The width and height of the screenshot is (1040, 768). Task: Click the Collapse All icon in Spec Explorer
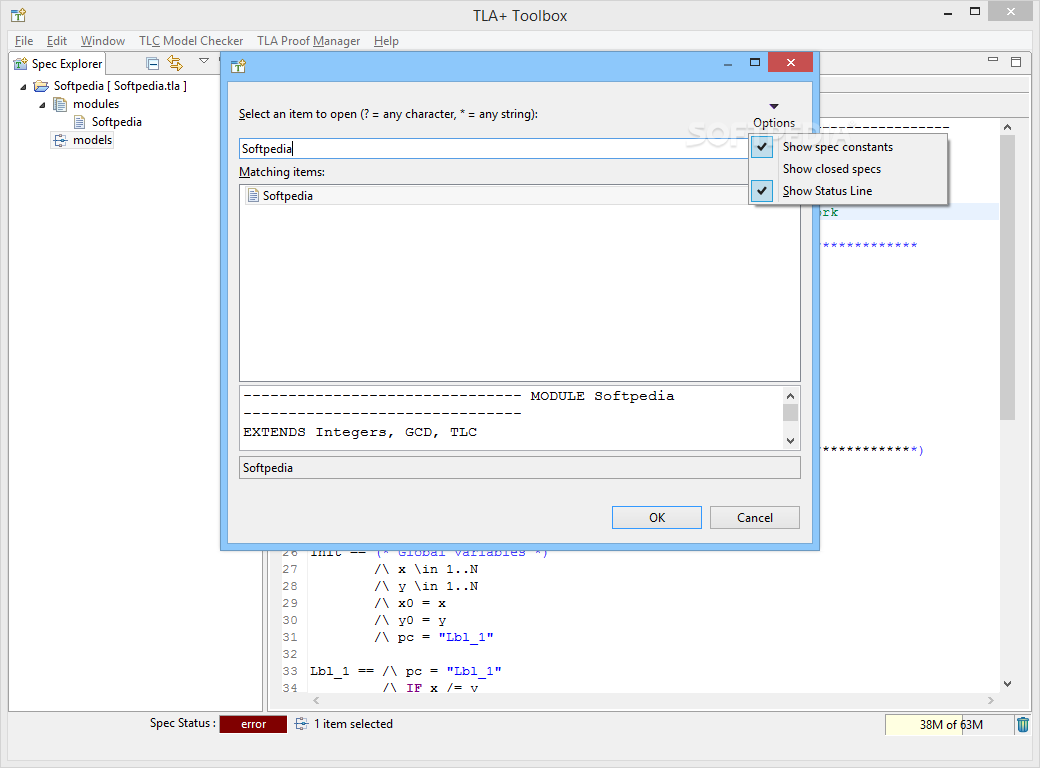point(153,64)
